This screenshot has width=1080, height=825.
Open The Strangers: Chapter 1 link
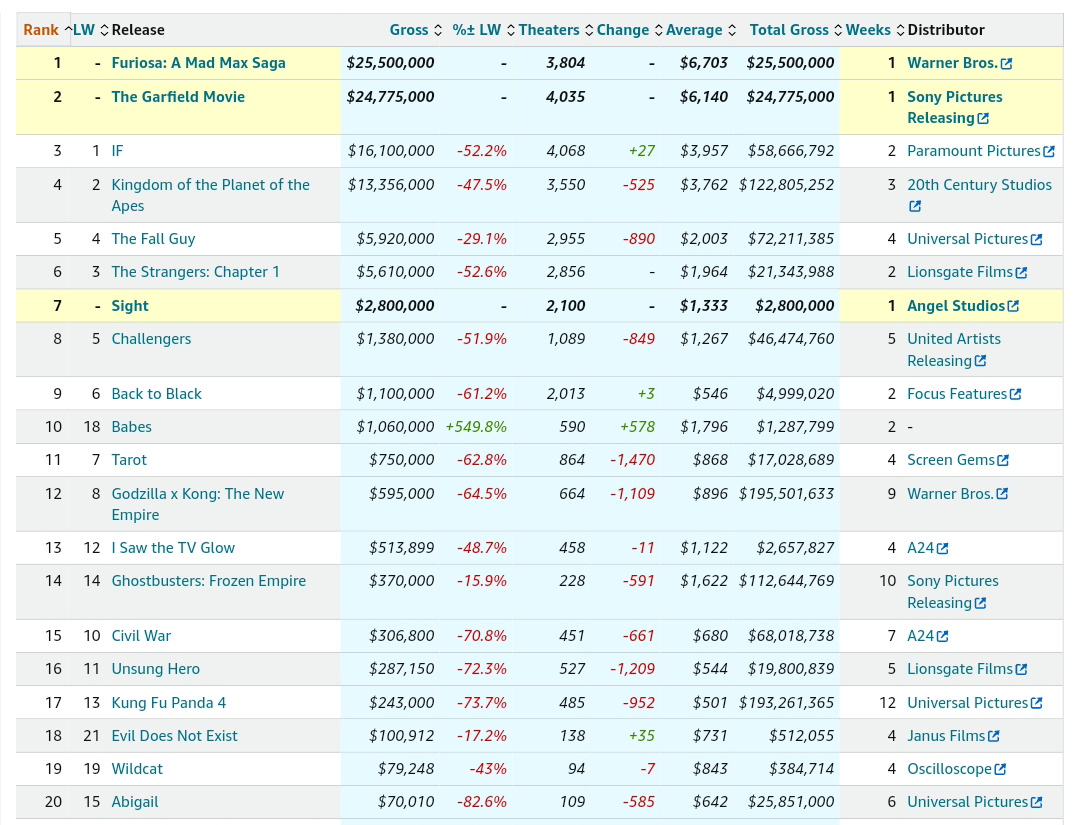(x=196, y=272)
